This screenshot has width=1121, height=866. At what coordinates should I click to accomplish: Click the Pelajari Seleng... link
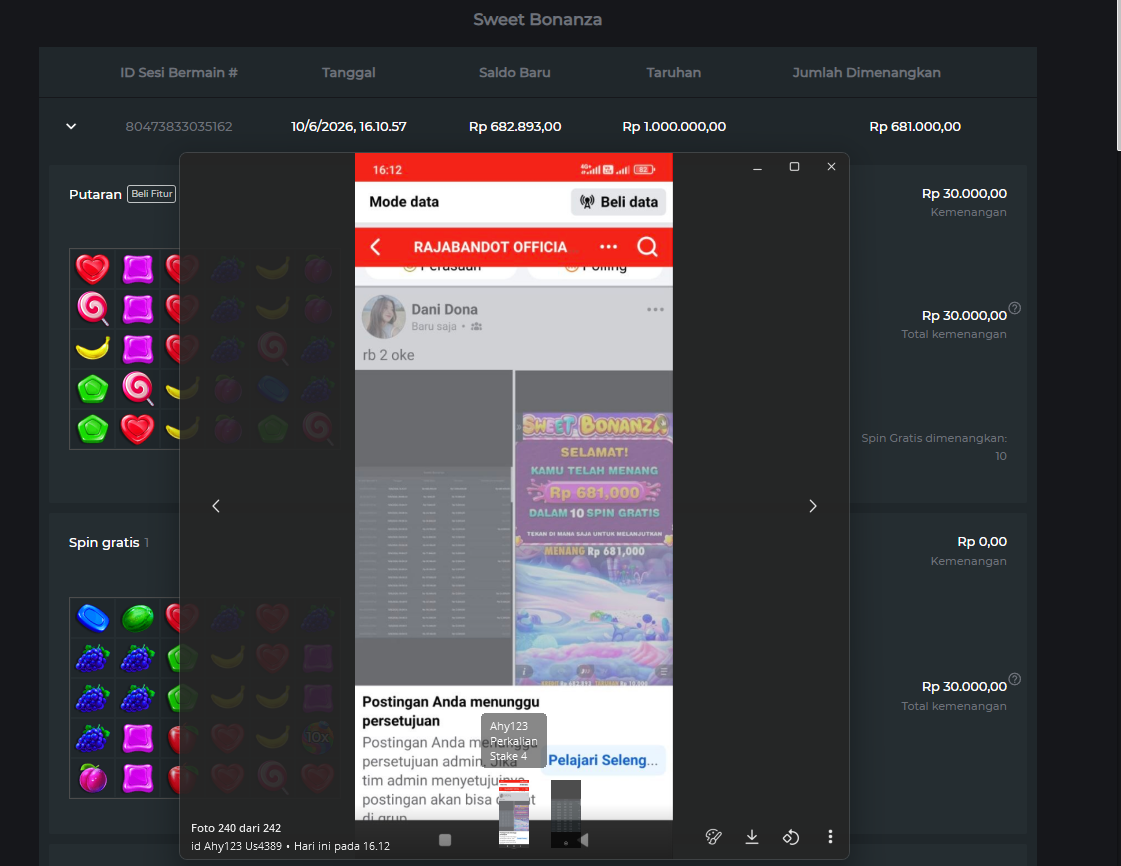(x=603, y=760)
